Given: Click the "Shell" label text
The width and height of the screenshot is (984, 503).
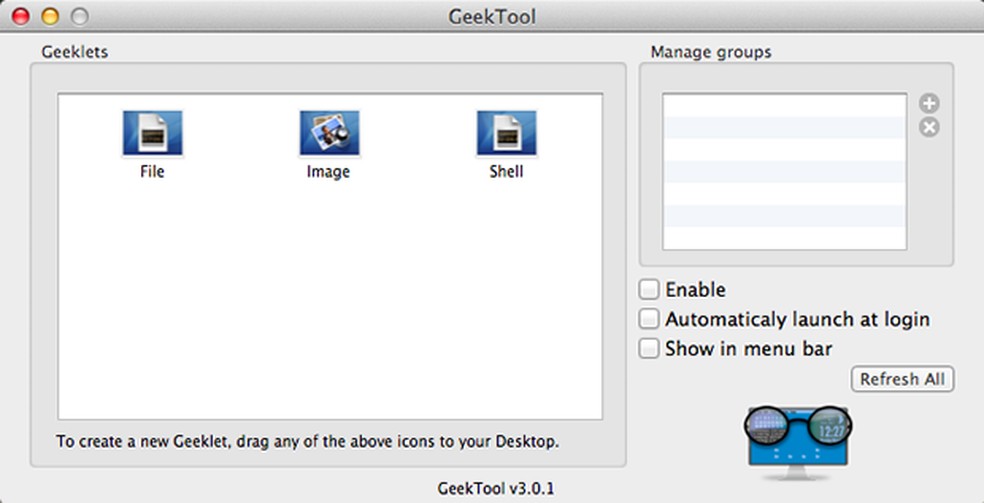Looking at the screenshot, I should tap(506, 172).
